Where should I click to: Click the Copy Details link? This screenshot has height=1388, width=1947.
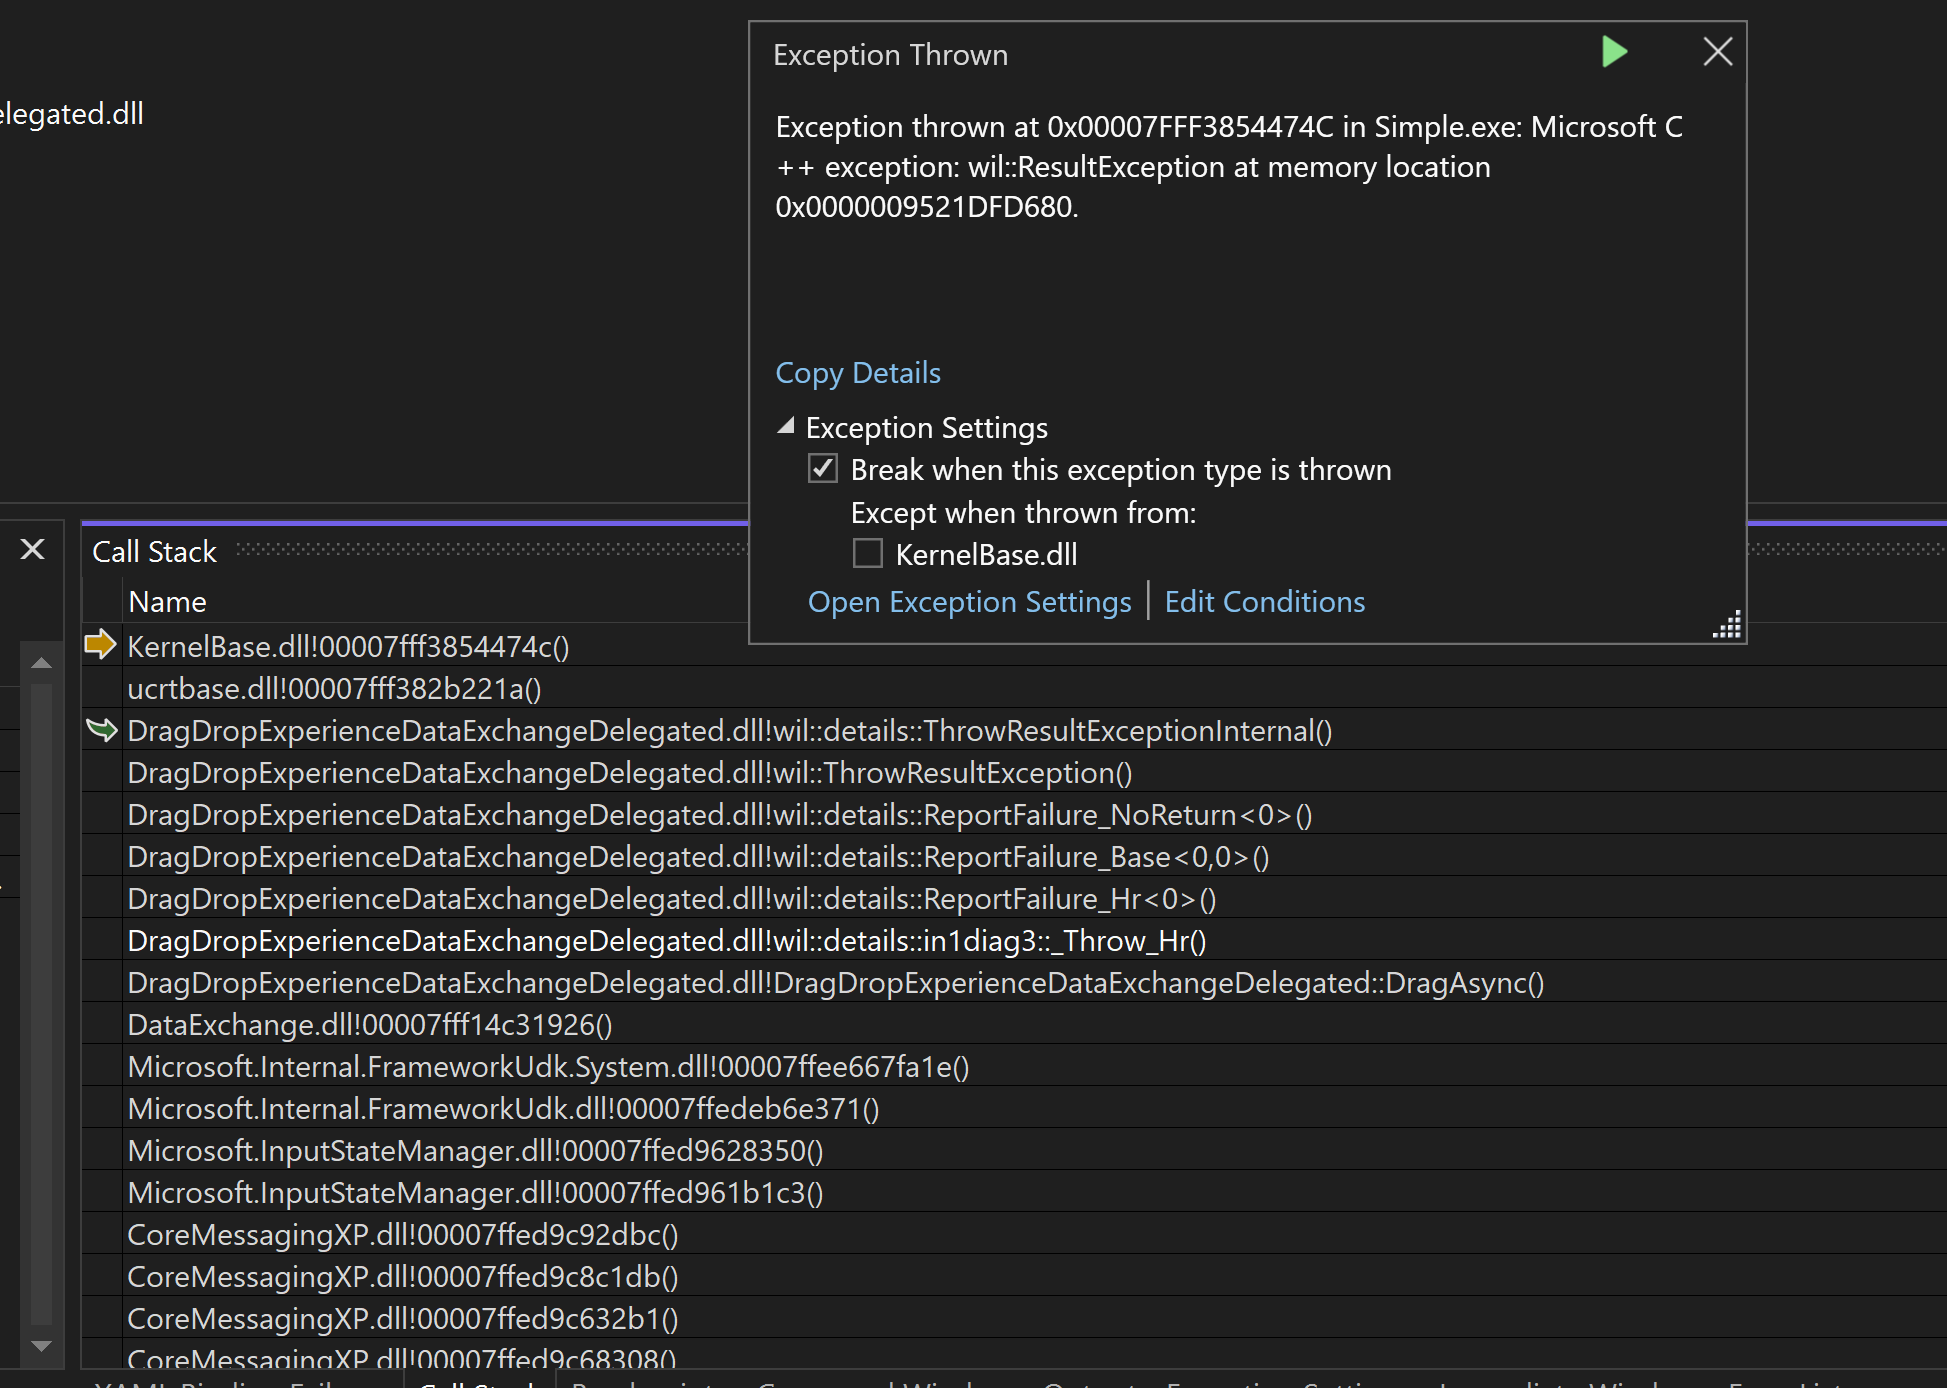[x=858, y=373]
